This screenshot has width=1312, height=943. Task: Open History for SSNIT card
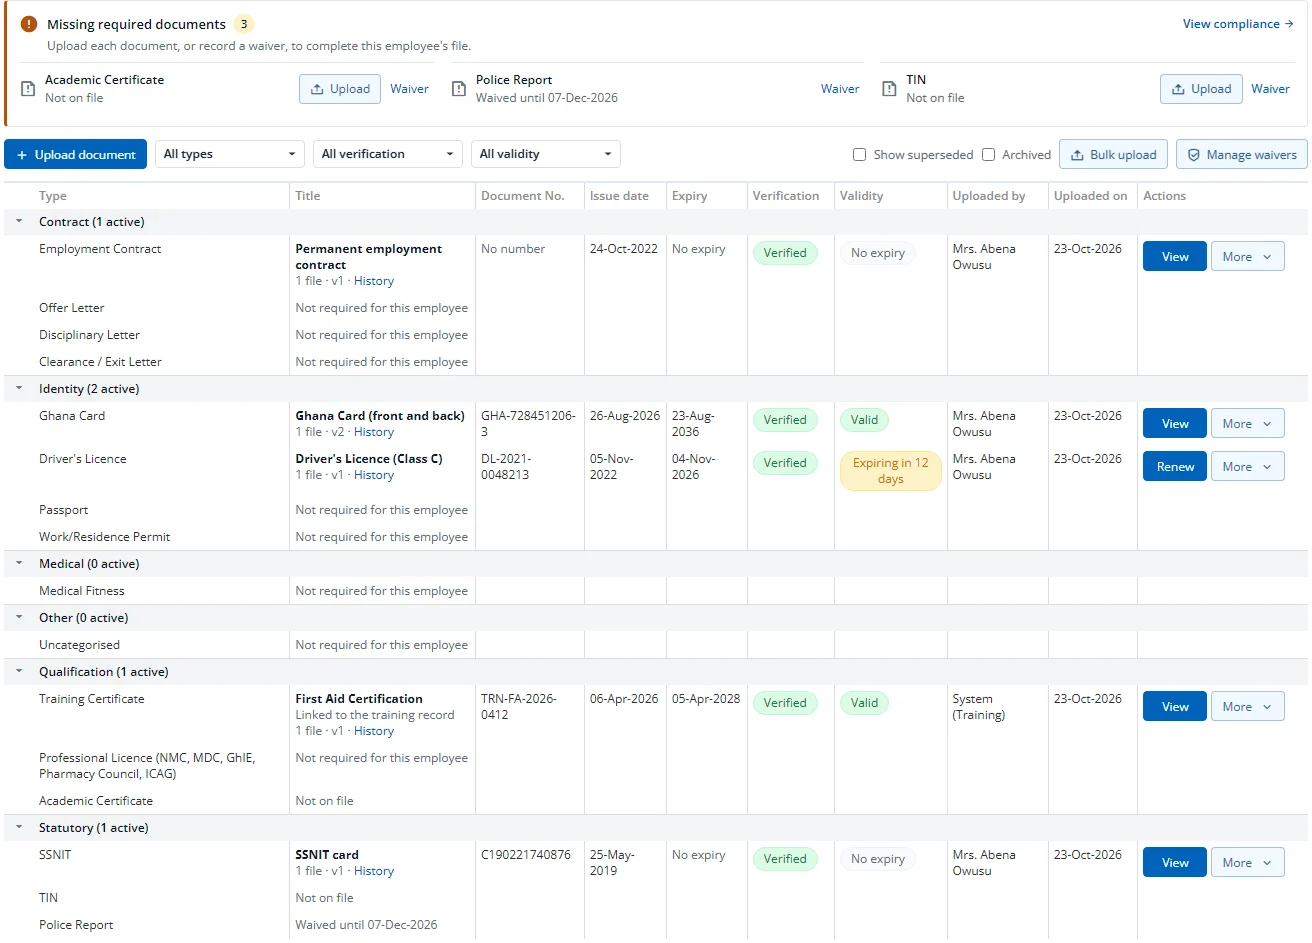pyautogui.click(x=374, y=871)
